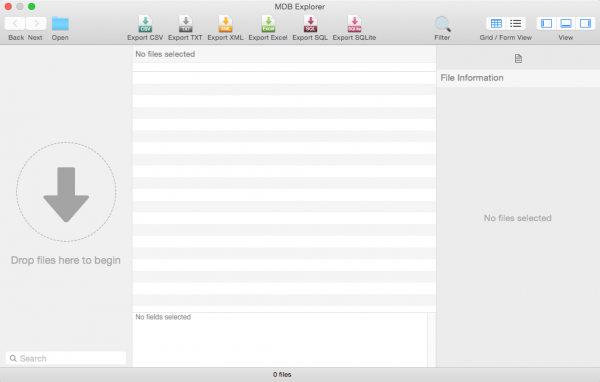Click the Export SQLite icon
Screen dimensions: 600x382
pyautogui.click(x=354, y=24)
